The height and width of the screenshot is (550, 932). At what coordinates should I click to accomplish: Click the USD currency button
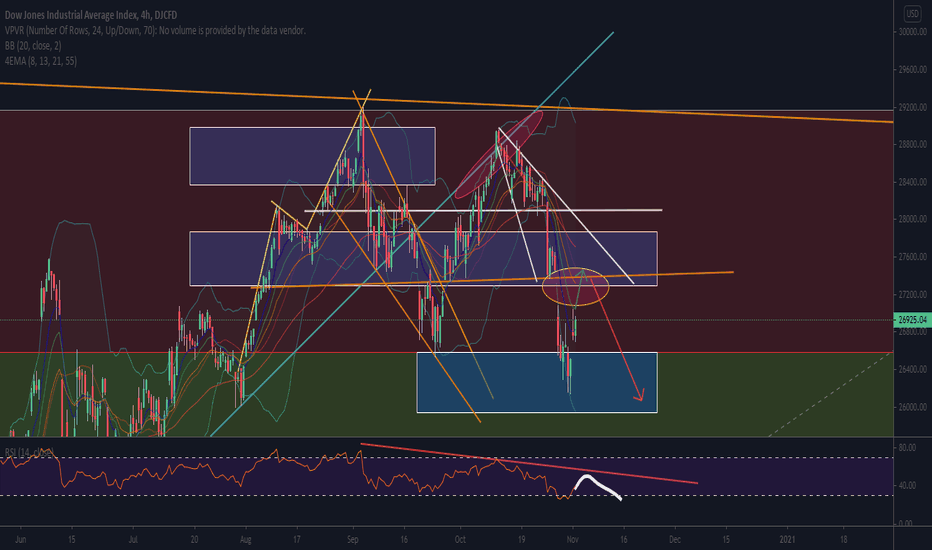coord(912,13)
